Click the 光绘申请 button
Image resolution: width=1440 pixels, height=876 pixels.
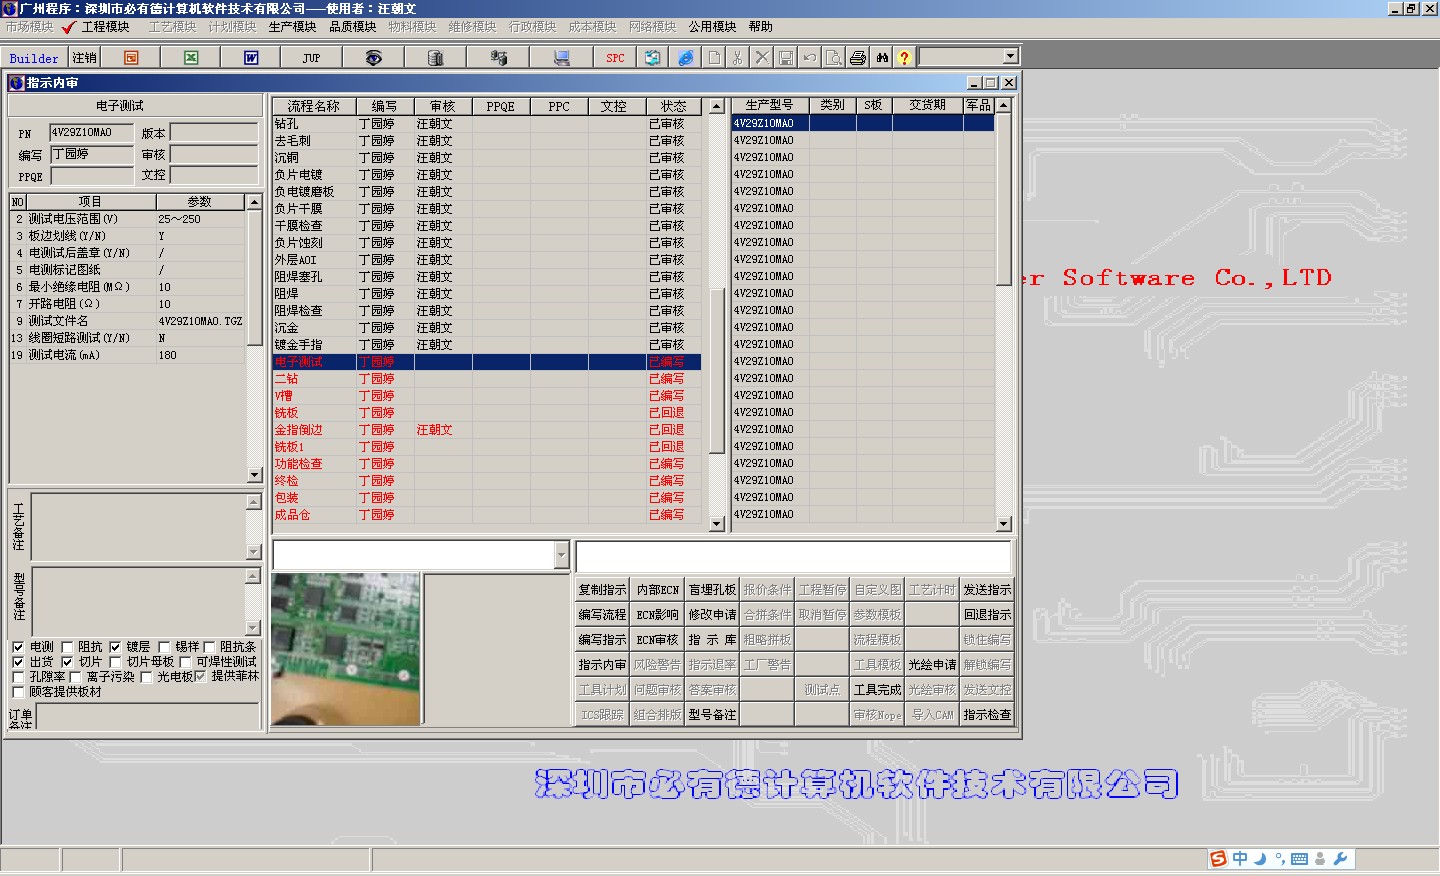[932, 665]
